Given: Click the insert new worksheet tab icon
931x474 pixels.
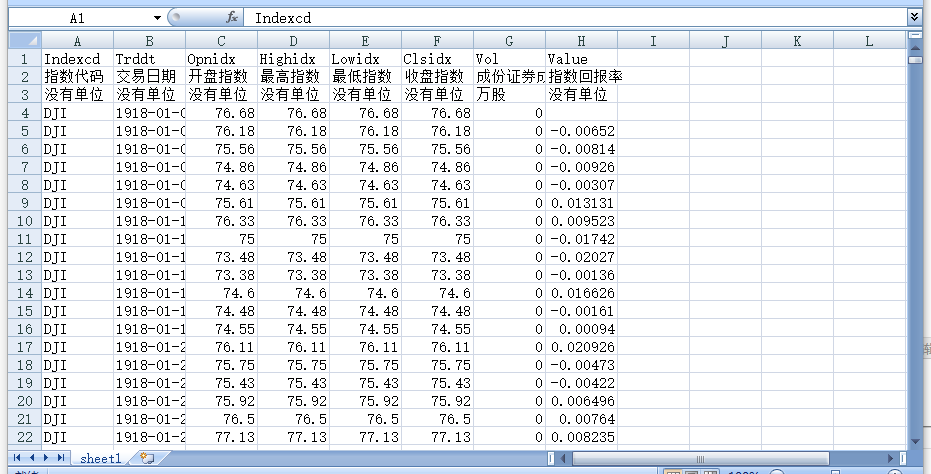Looking at the screenshot, I should [147, 458].
